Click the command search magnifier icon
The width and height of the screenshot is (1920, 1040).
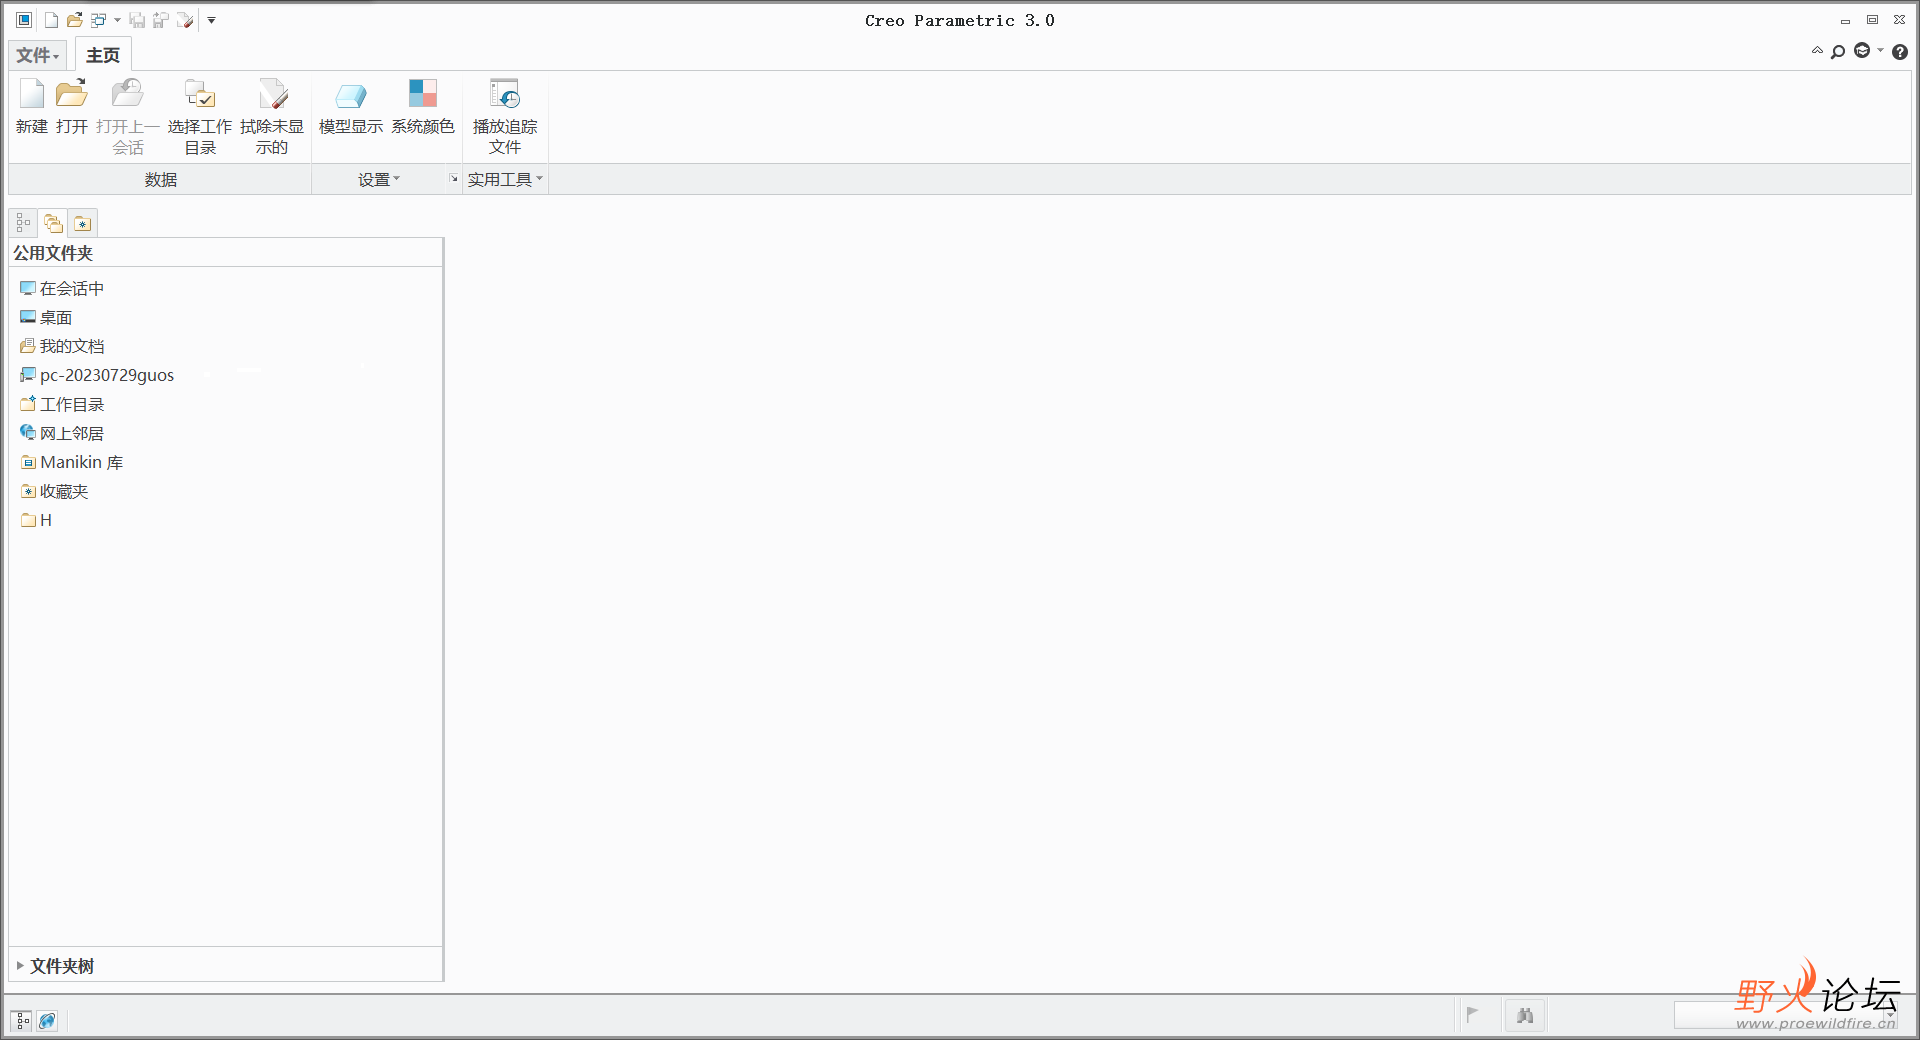(x=1838, y=52)
